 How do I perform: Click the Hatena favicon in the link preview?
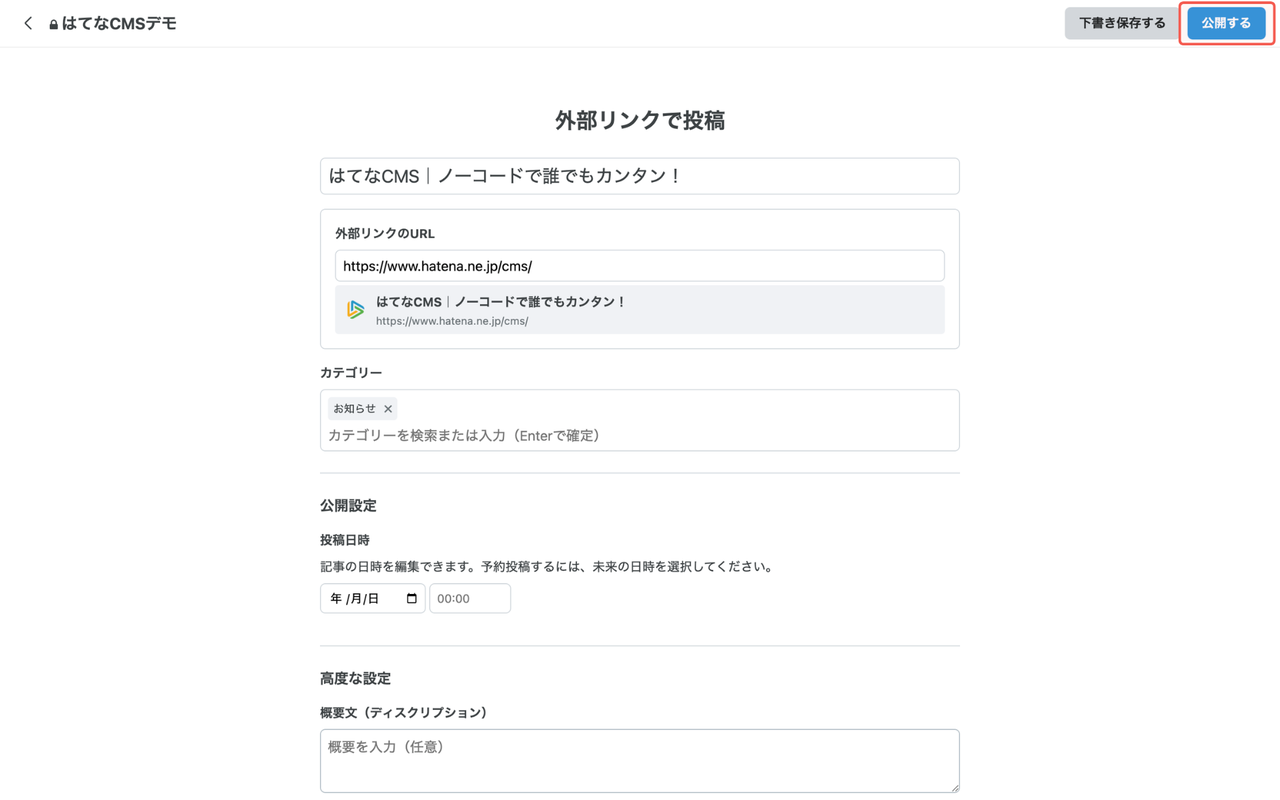pyautogui.click(x=355, y=309)
